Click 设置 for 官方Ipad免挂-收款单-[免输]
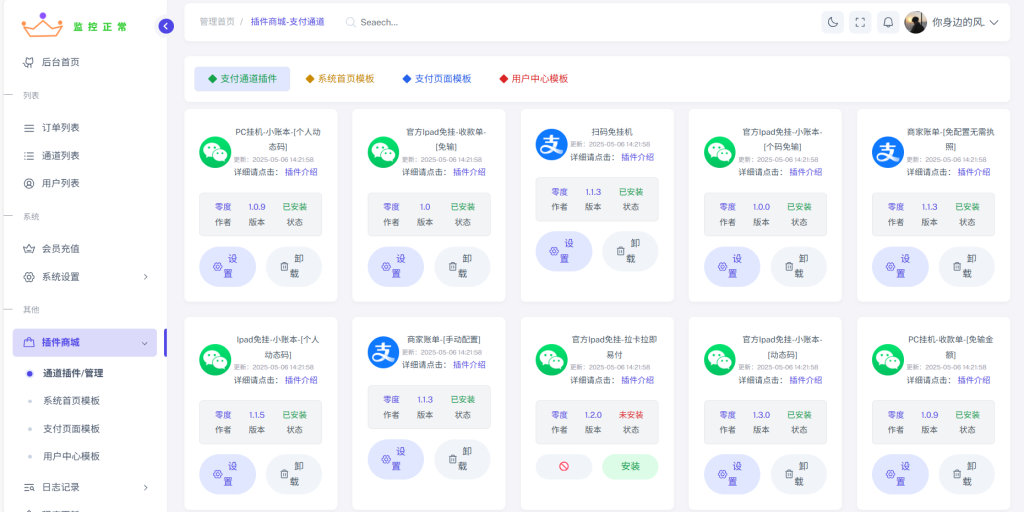This screenshot has width=1024, height=512. click(x=396, y=266)
